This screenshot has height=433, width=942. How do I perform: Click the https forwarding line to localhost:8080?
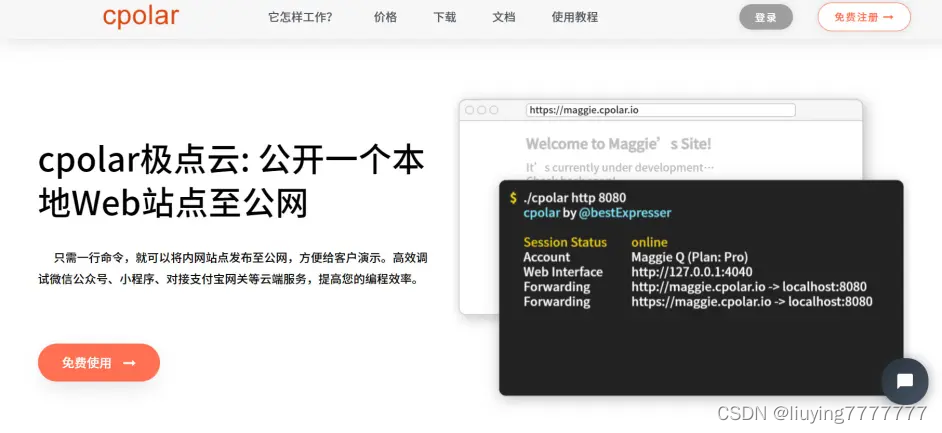coord(752,301)
